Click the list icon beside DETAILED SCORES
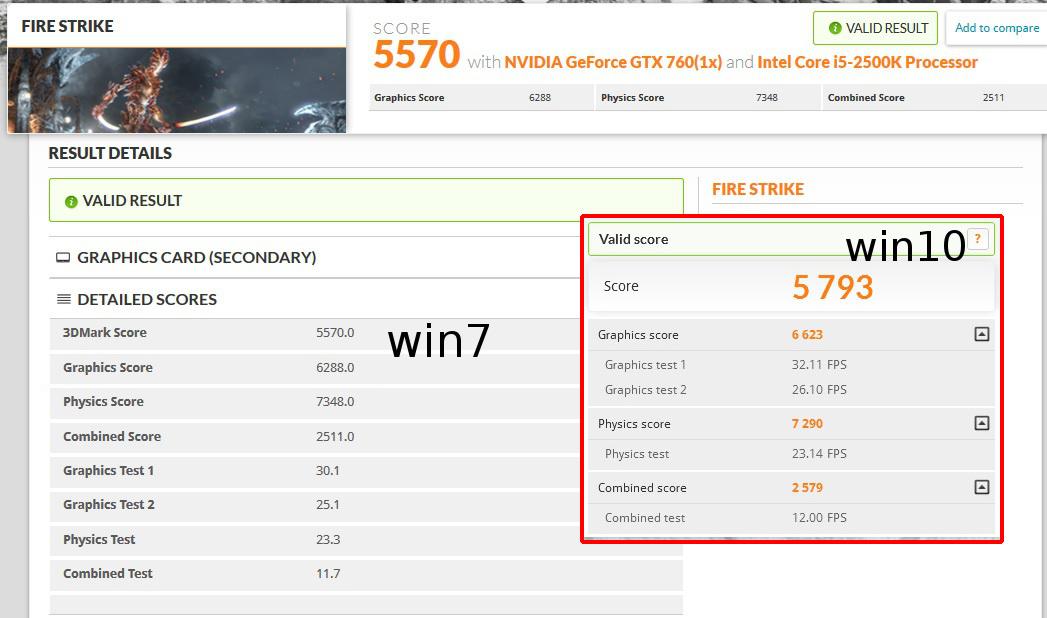This screenshot has width=1047, height=618. 63,299
